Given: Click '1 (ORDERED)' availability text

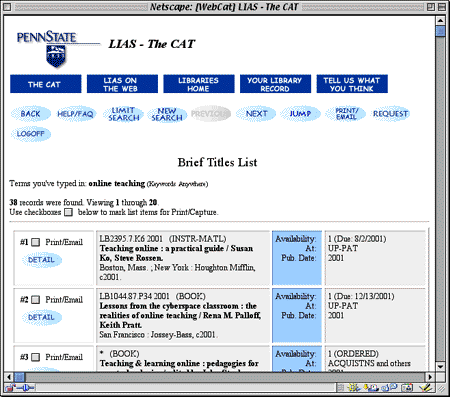Looking at the screenshot, I should pos(353,354).
